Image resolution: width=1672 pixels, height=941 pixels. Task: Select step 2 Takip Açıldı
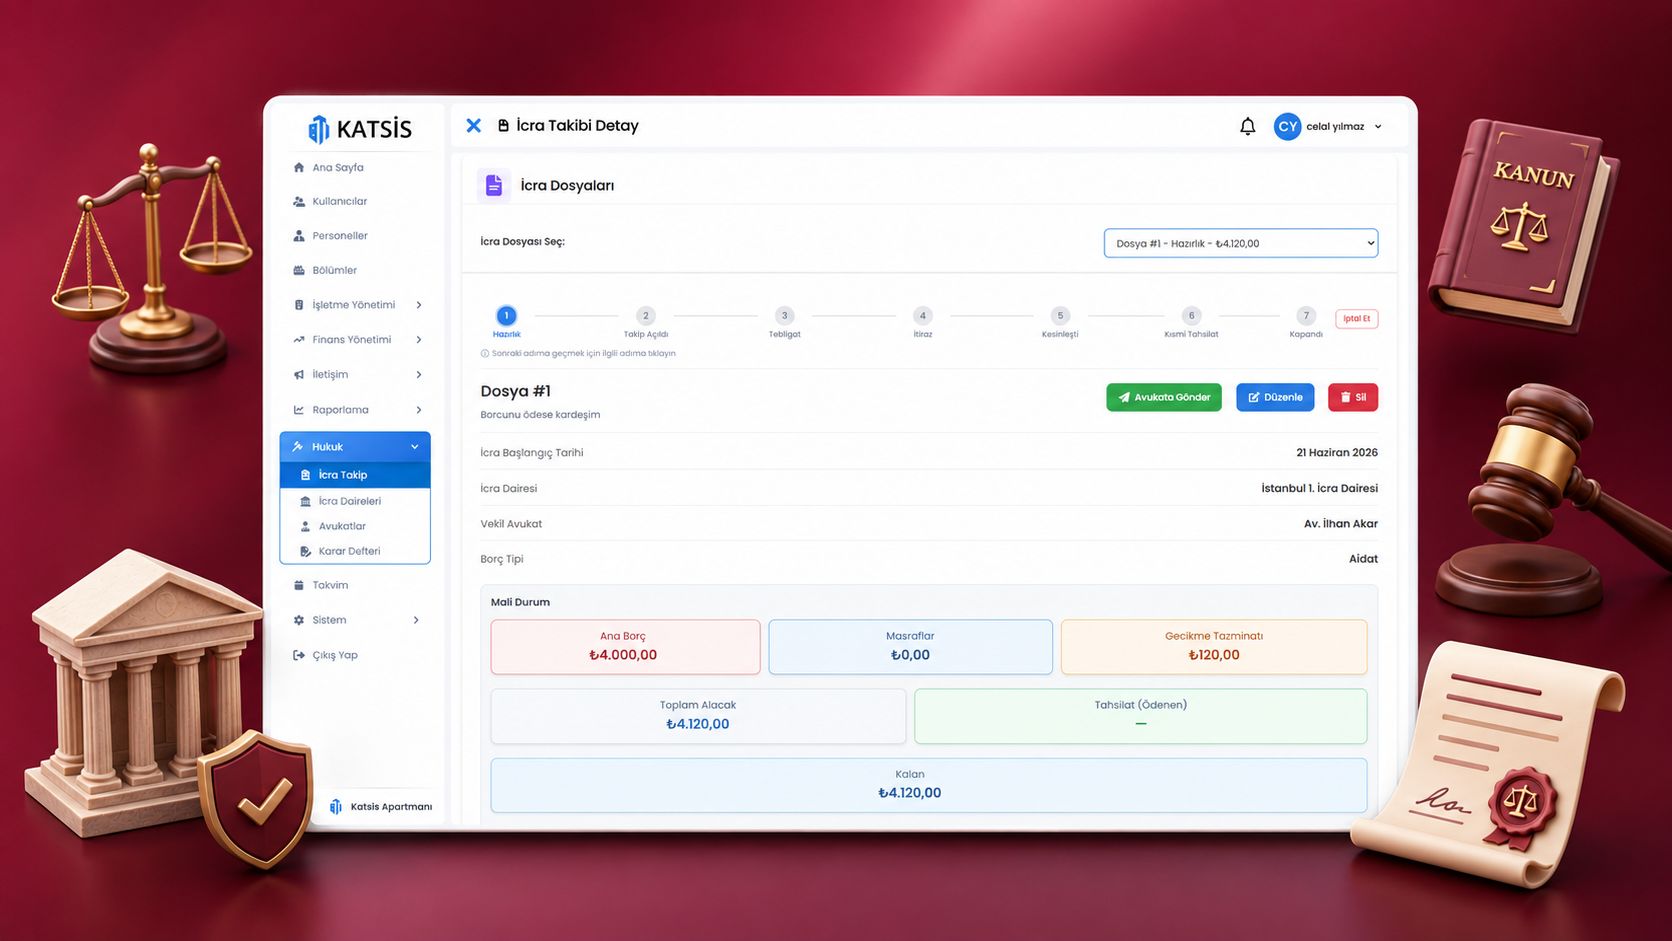(x=646, y=316)
